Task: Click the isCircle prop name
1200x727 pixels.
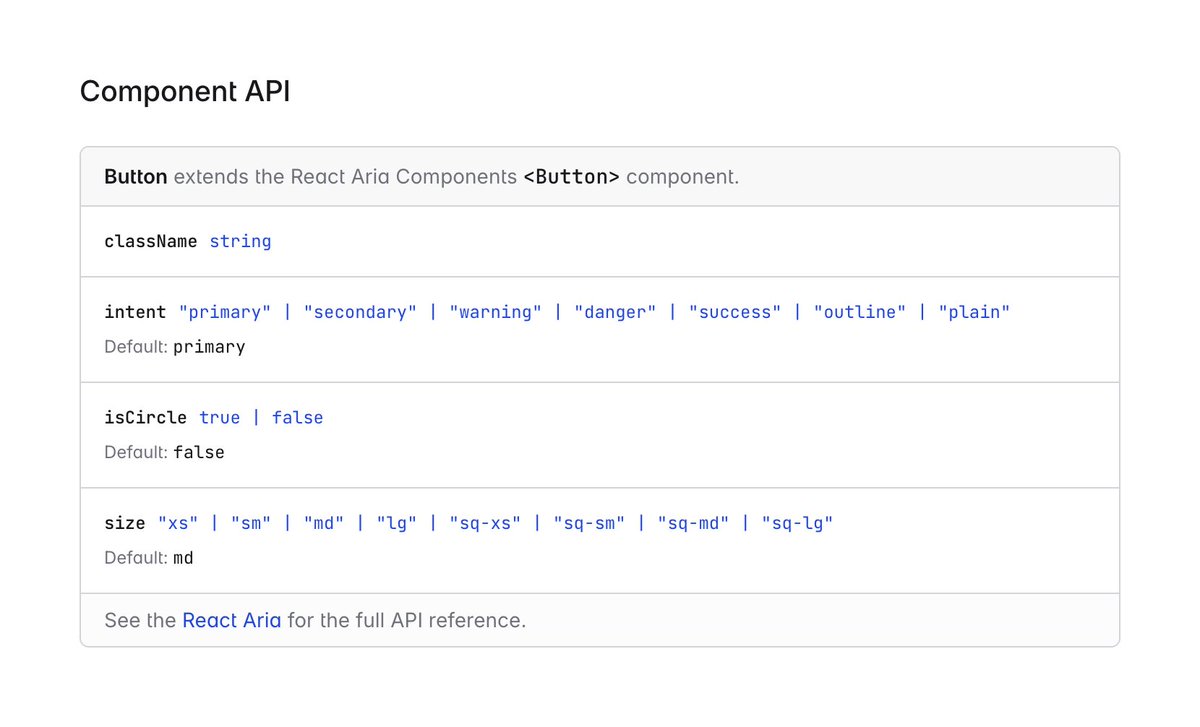Action: pos(146,417)
